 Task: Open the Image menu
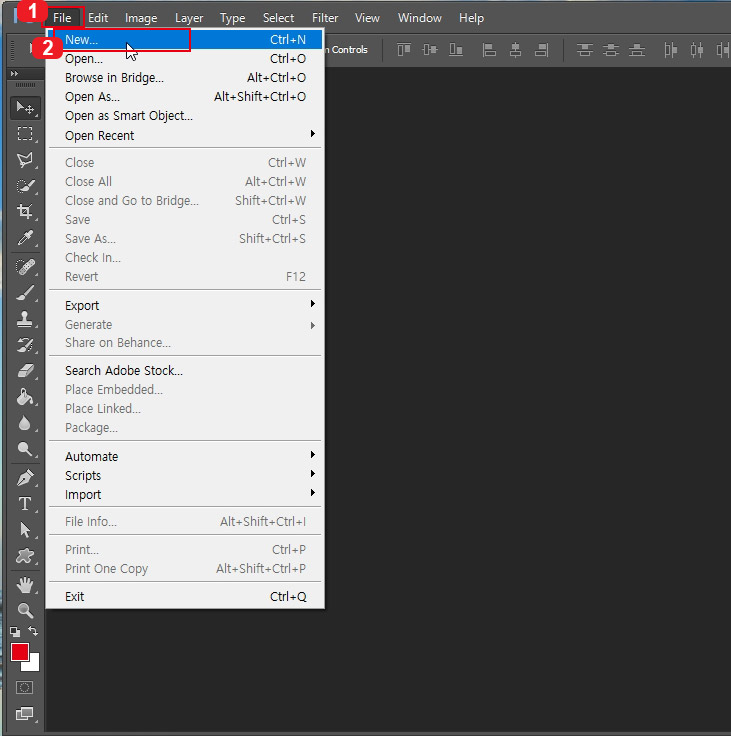[141, 18]
